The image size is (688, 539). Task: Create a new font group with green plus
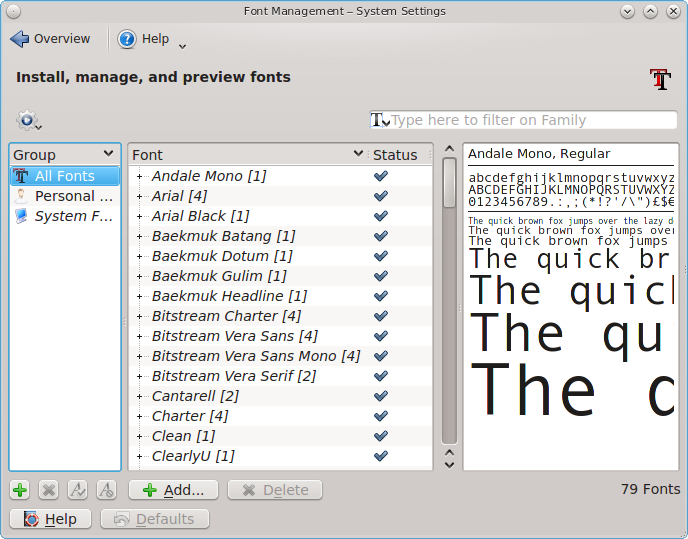pos(20,490)
